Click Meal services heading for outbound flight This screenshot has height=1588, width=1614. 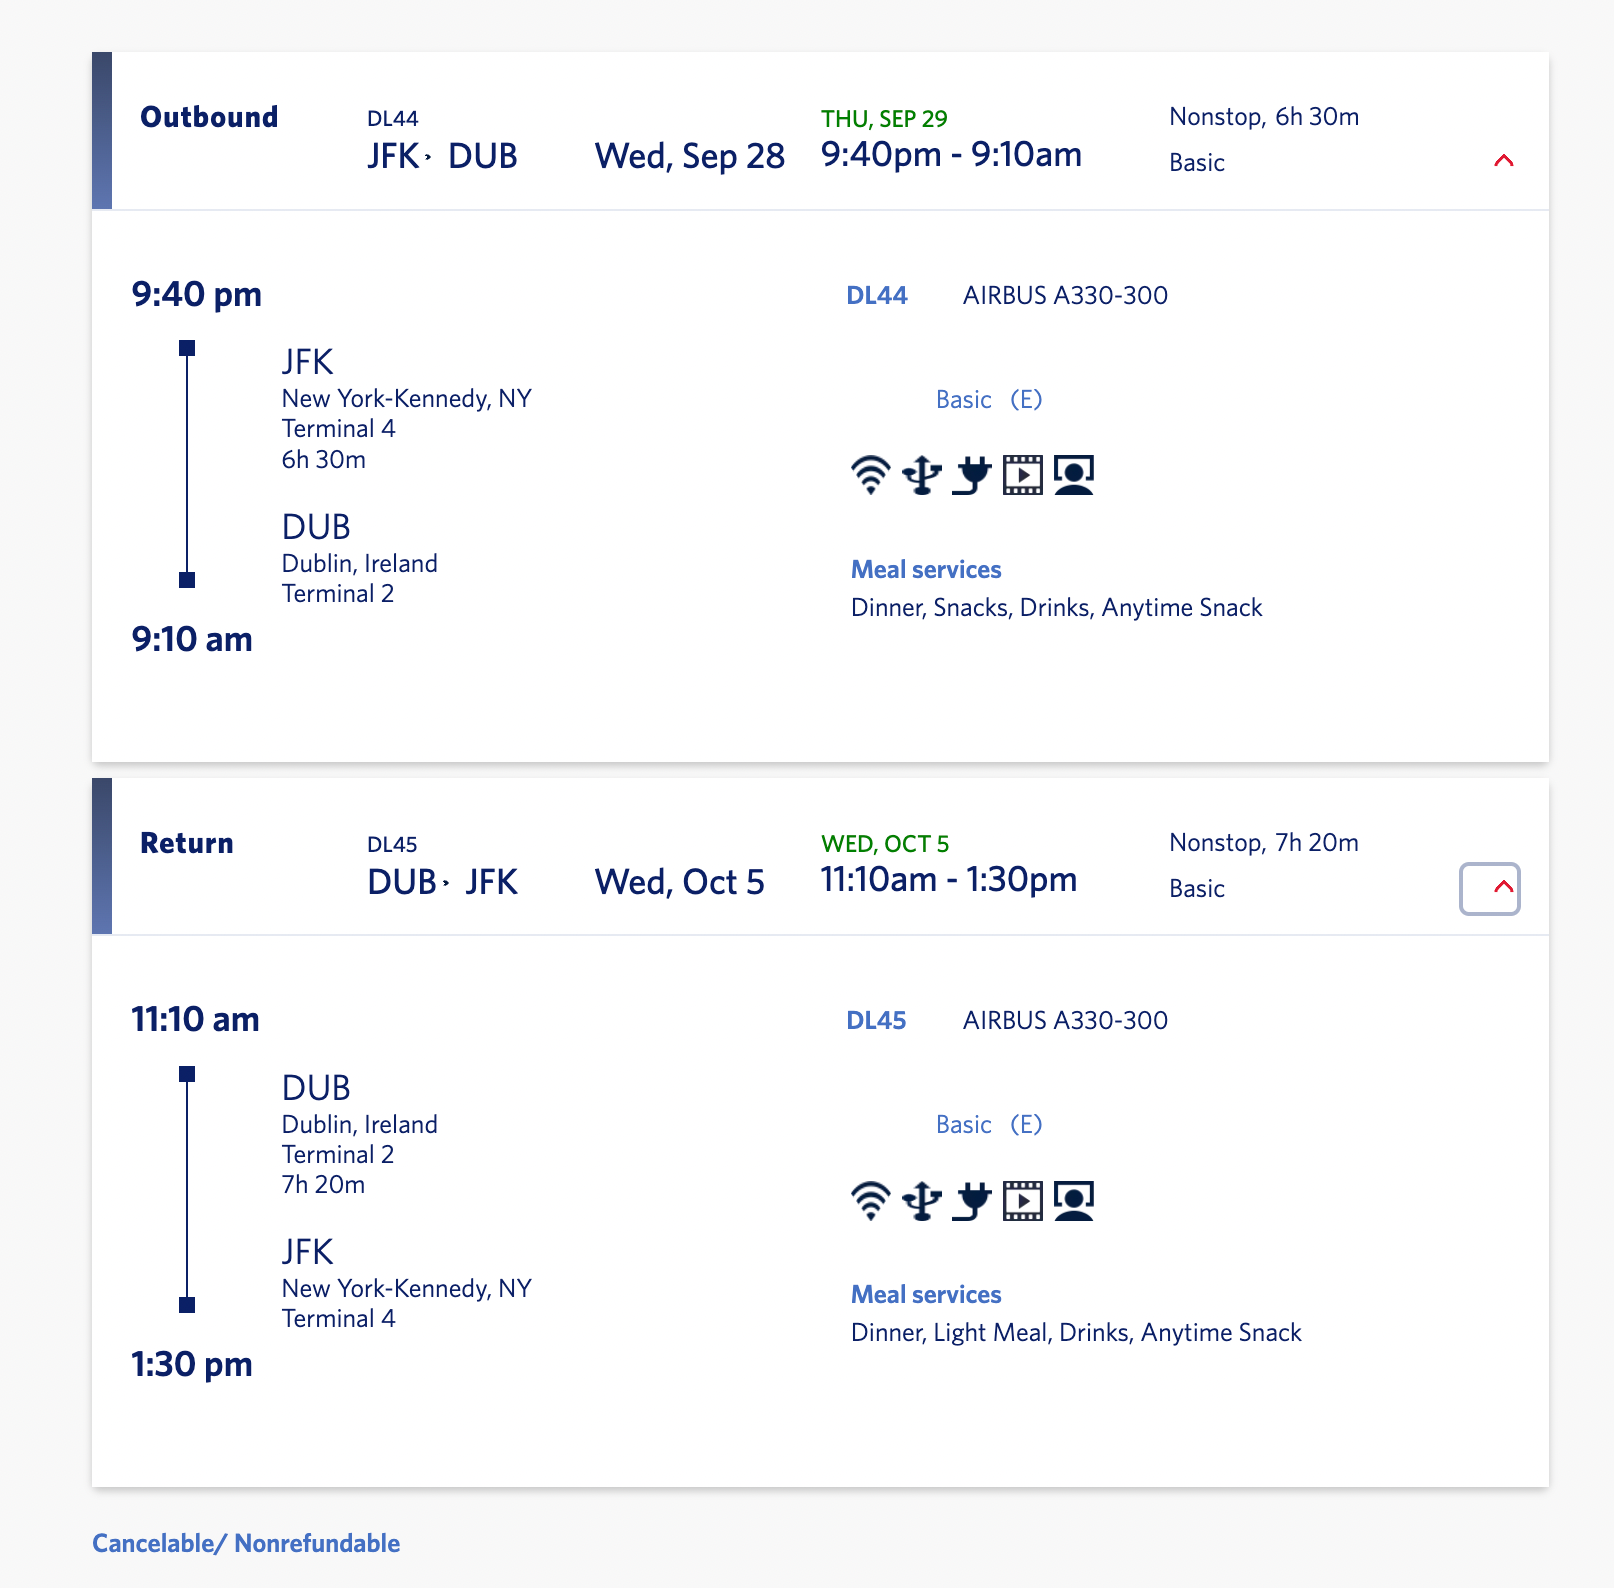pos(926,570)
